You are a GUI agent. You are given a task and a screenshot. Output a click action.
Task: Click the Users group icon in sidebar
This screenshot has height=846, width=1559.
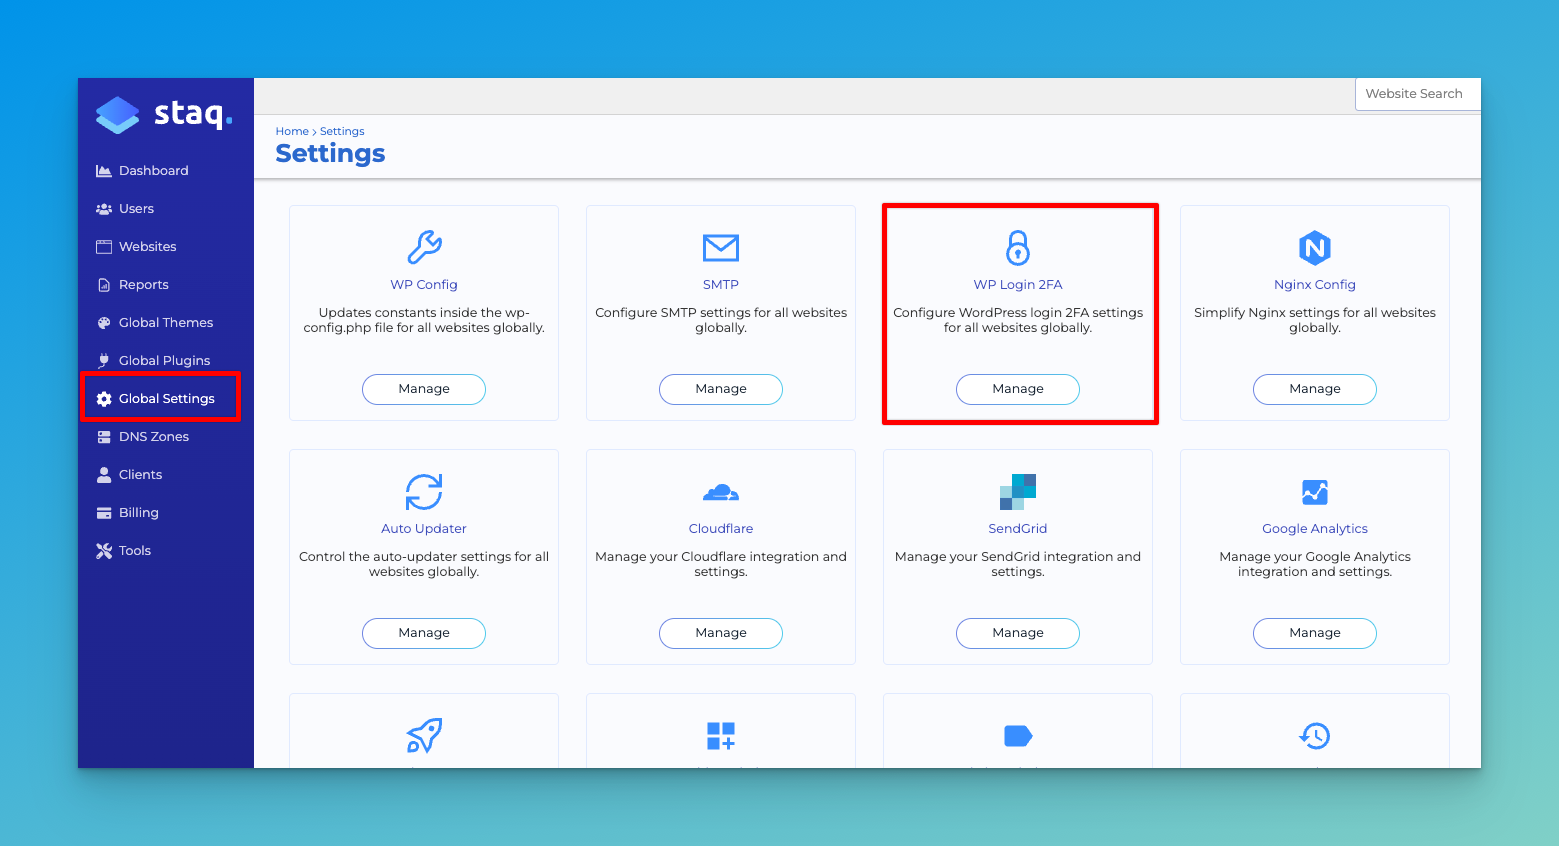[103, 209]
